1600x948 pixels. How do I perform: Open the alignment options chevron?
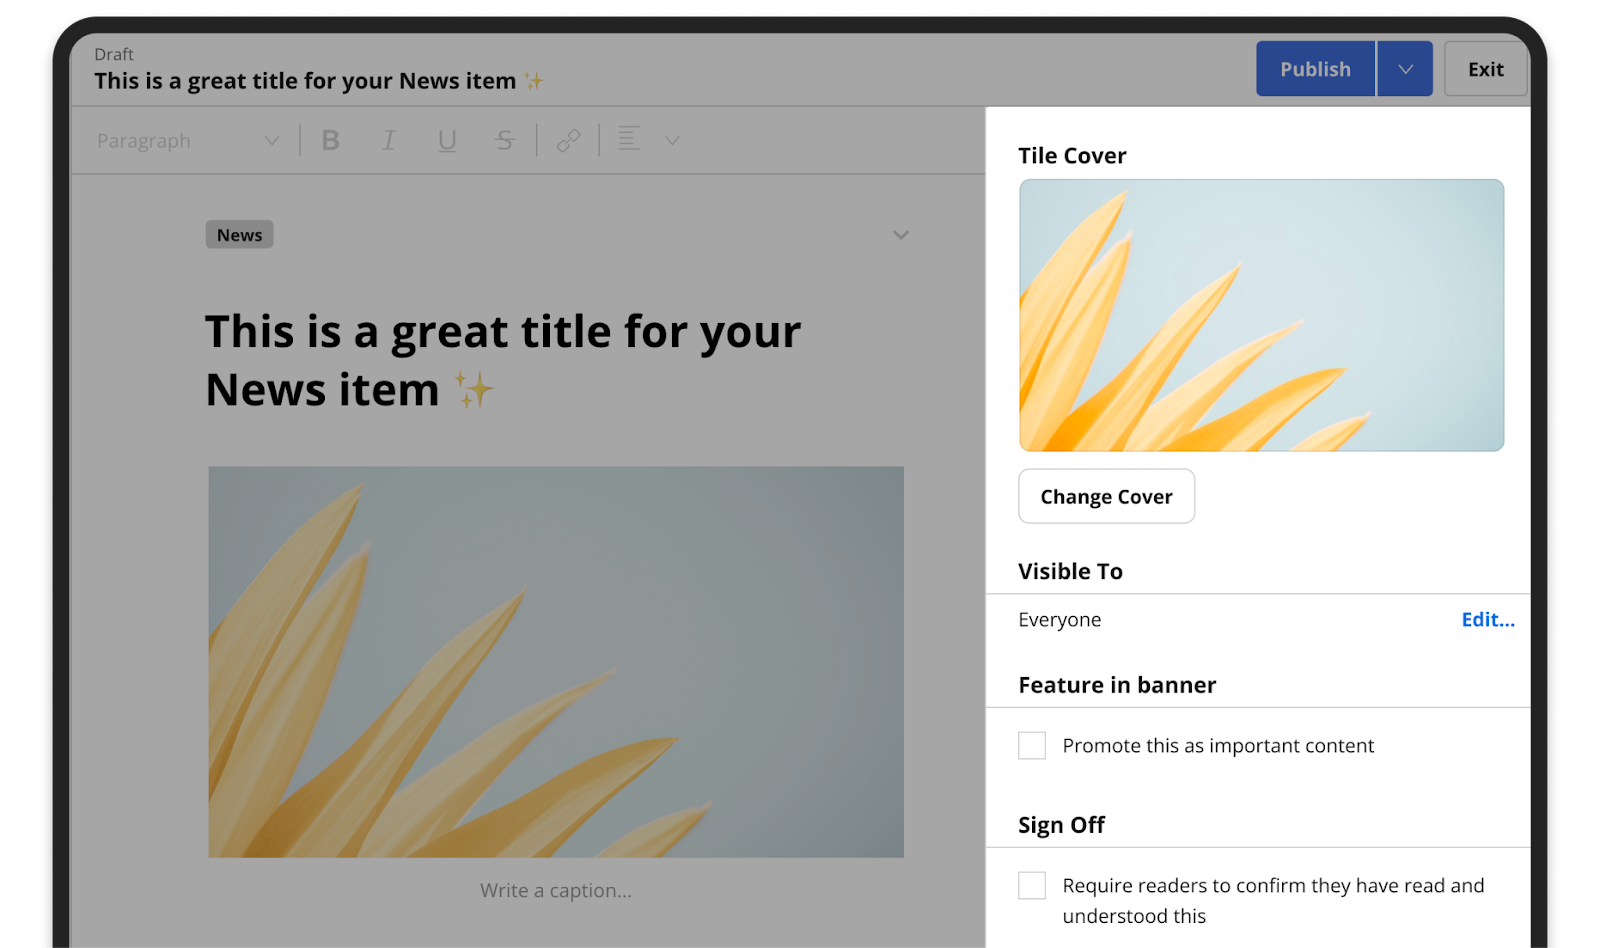click(x=673, y=141)
